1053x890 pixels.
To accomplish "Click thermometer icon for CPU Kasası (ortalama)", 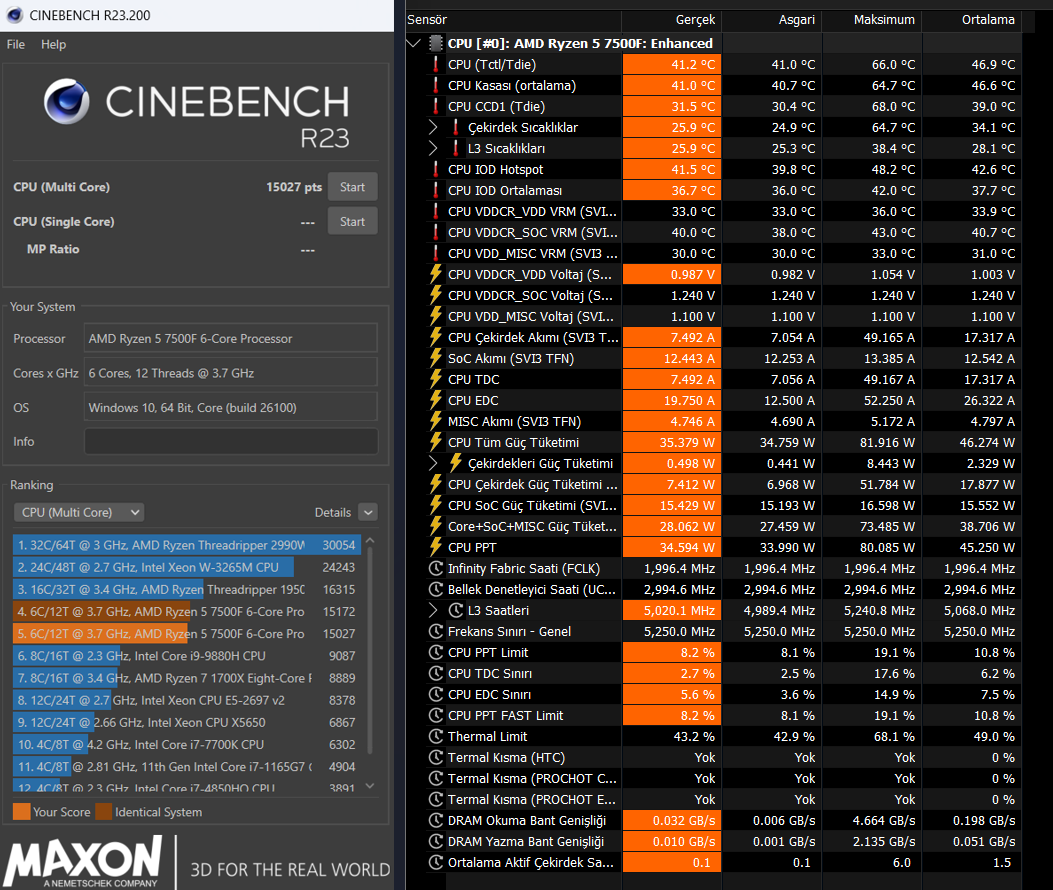I will (x=436, y=85).
